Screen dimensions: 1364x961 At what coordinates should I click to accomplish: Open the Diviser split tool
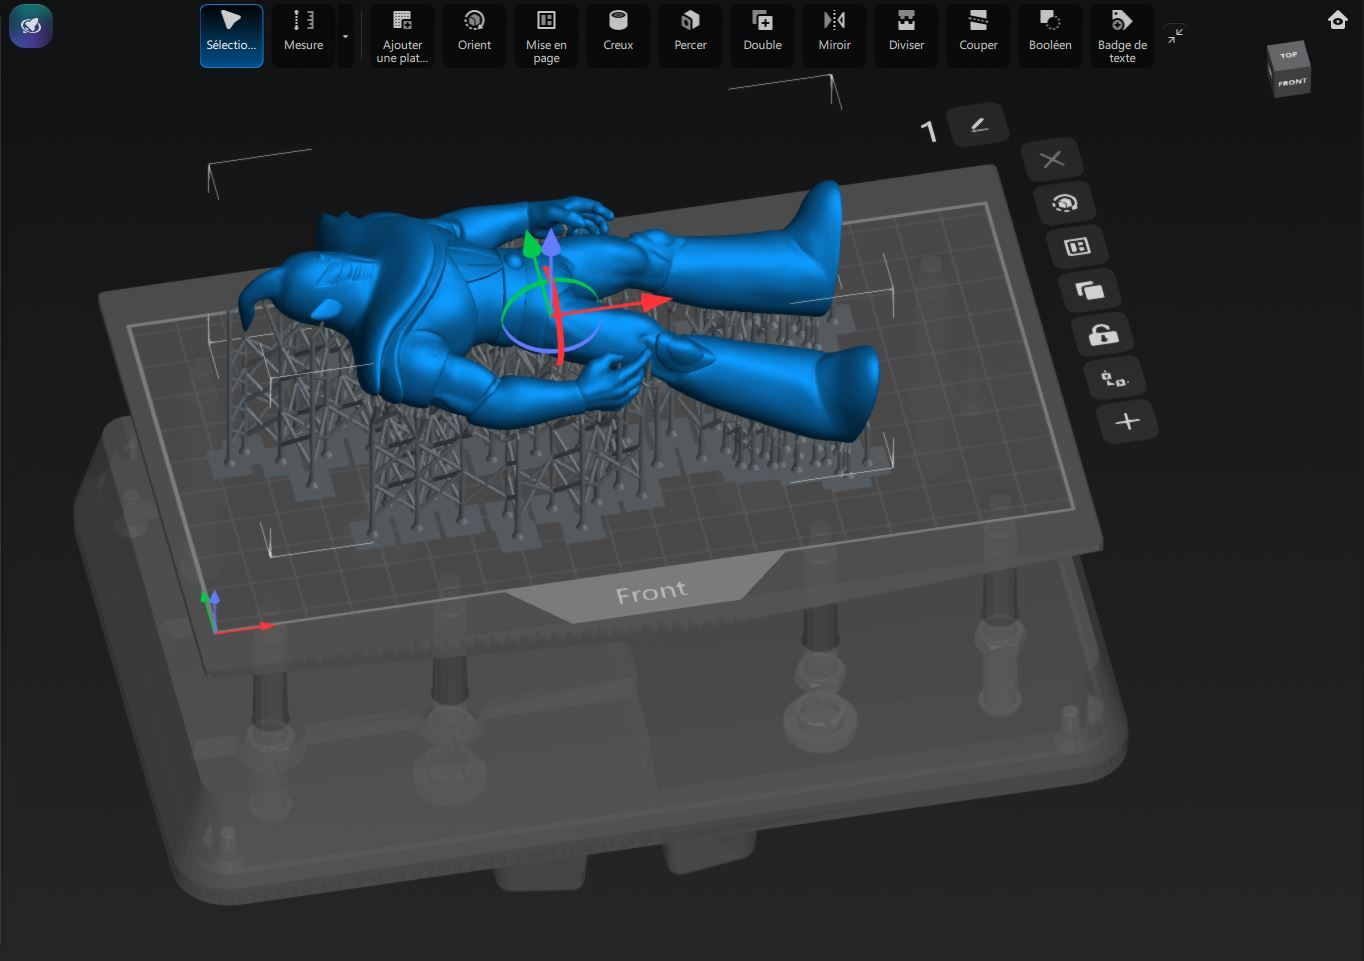tap(906, 36)
